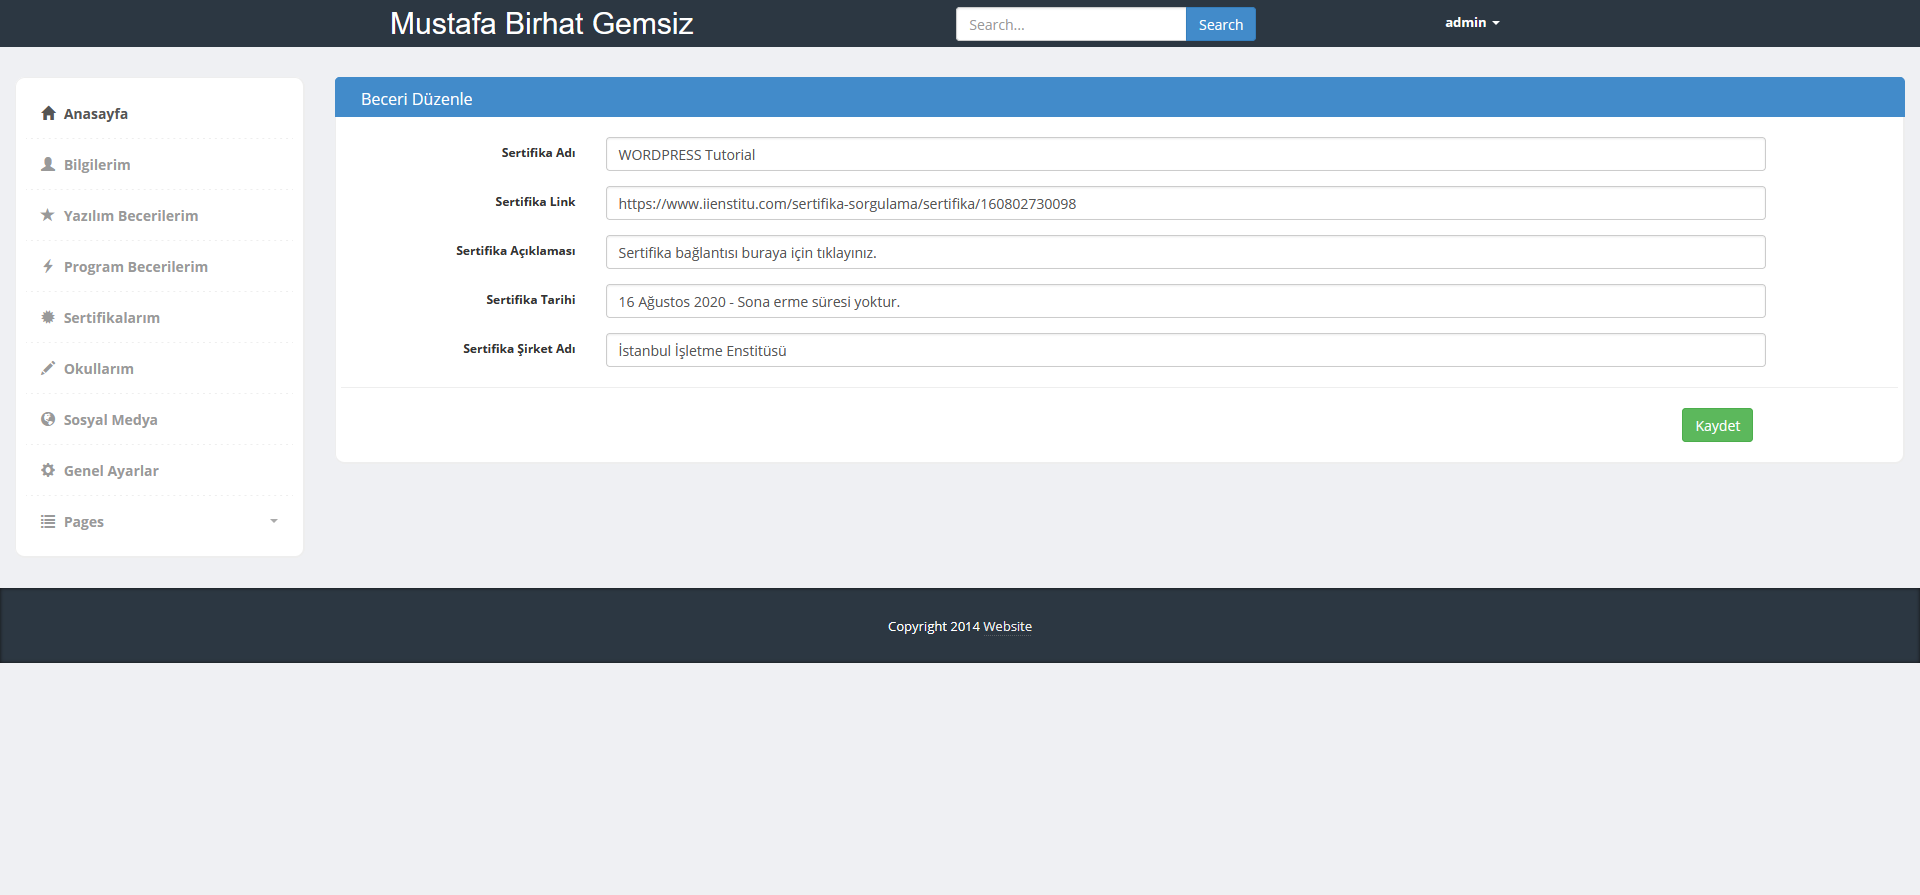Click the globe icon beside Sosyal Medya
1920x895 pixels.
48,419
